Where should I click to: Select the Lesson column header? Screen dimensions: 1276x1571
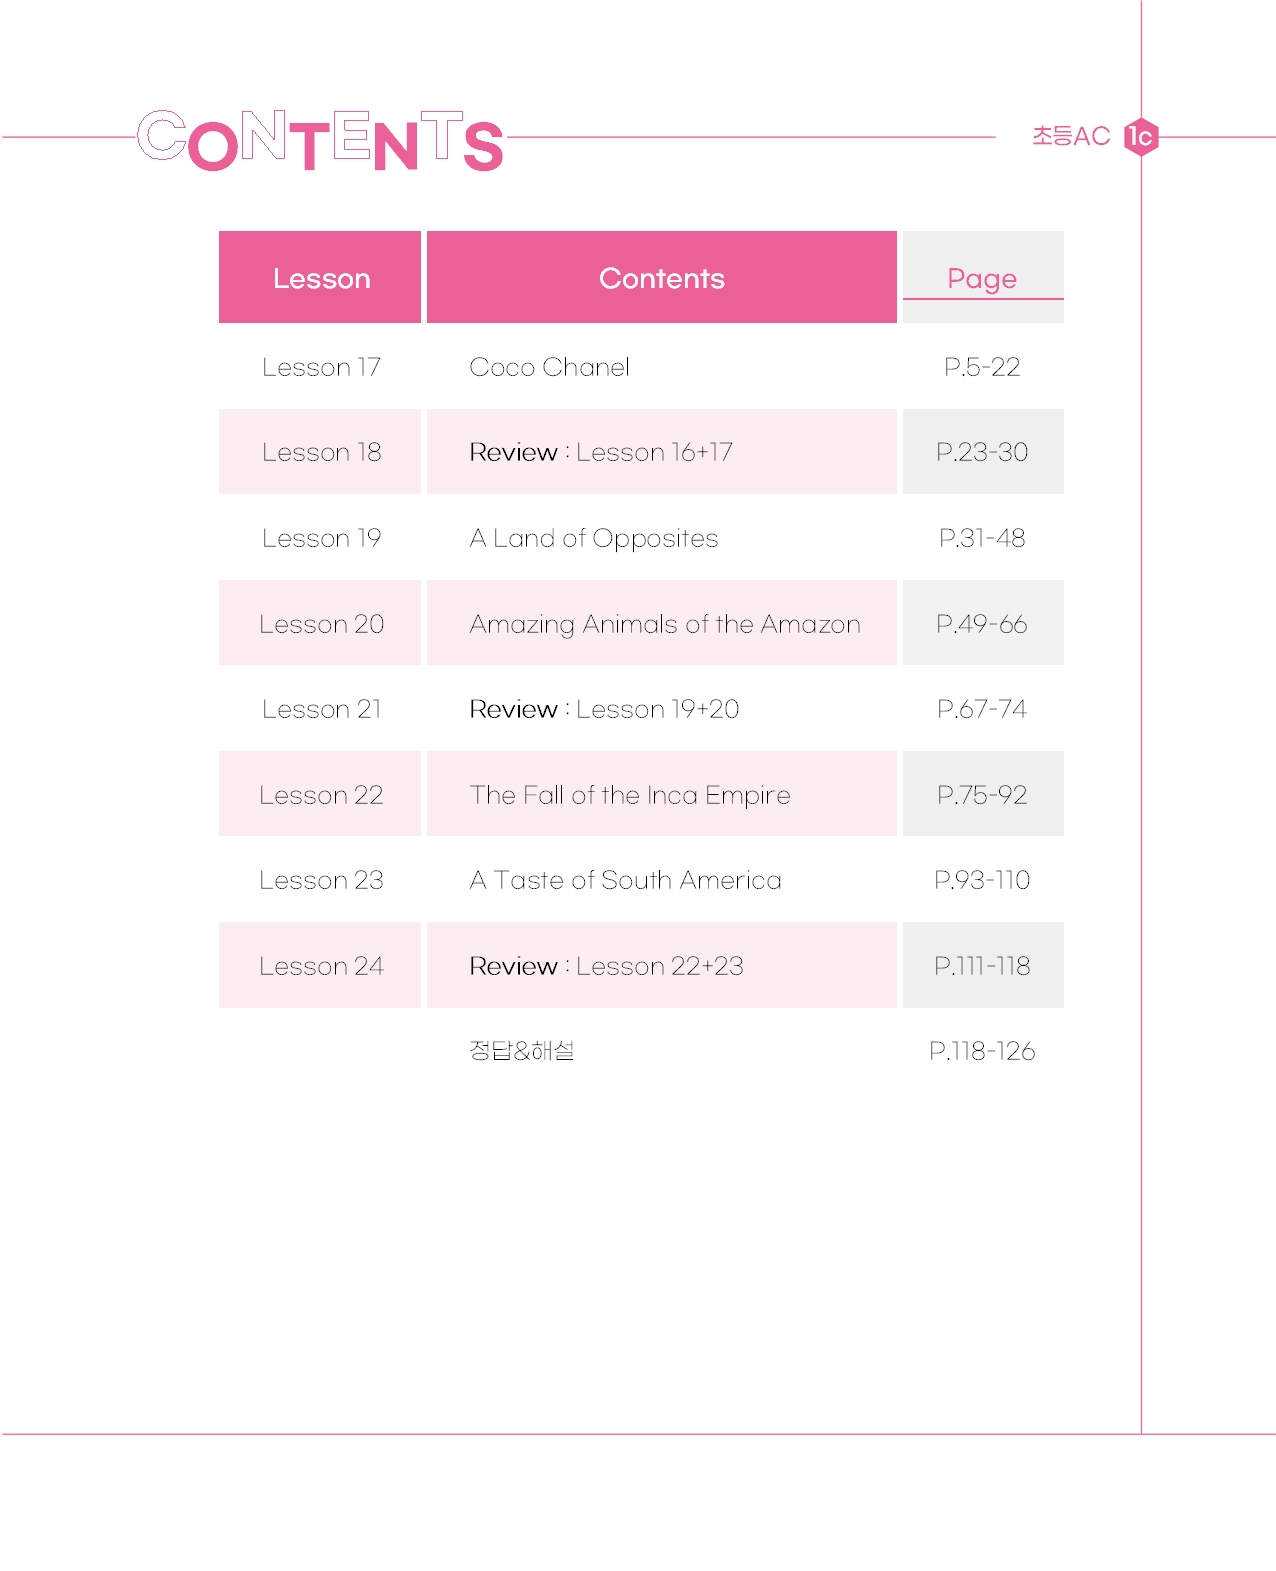(320, 277)
